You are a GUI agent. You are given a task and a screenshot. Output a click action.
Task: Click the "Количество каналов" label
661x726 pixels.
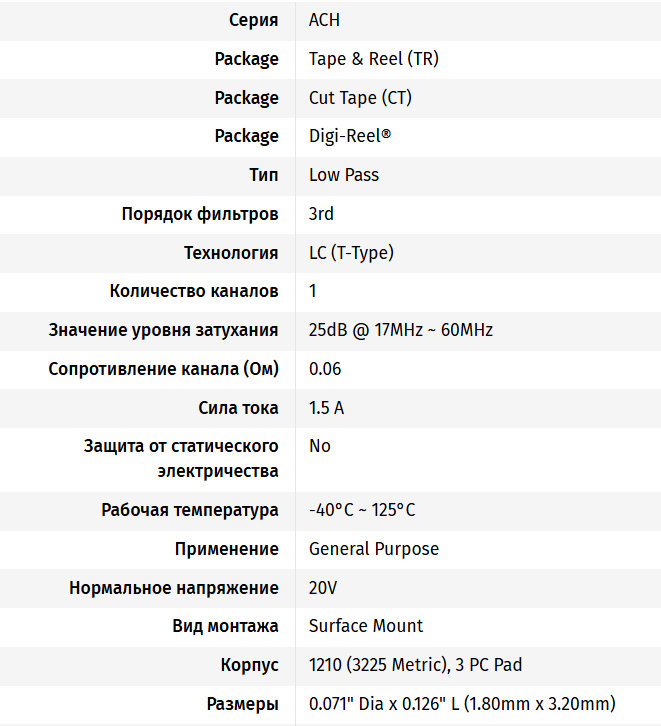click(x=194, y=291)
